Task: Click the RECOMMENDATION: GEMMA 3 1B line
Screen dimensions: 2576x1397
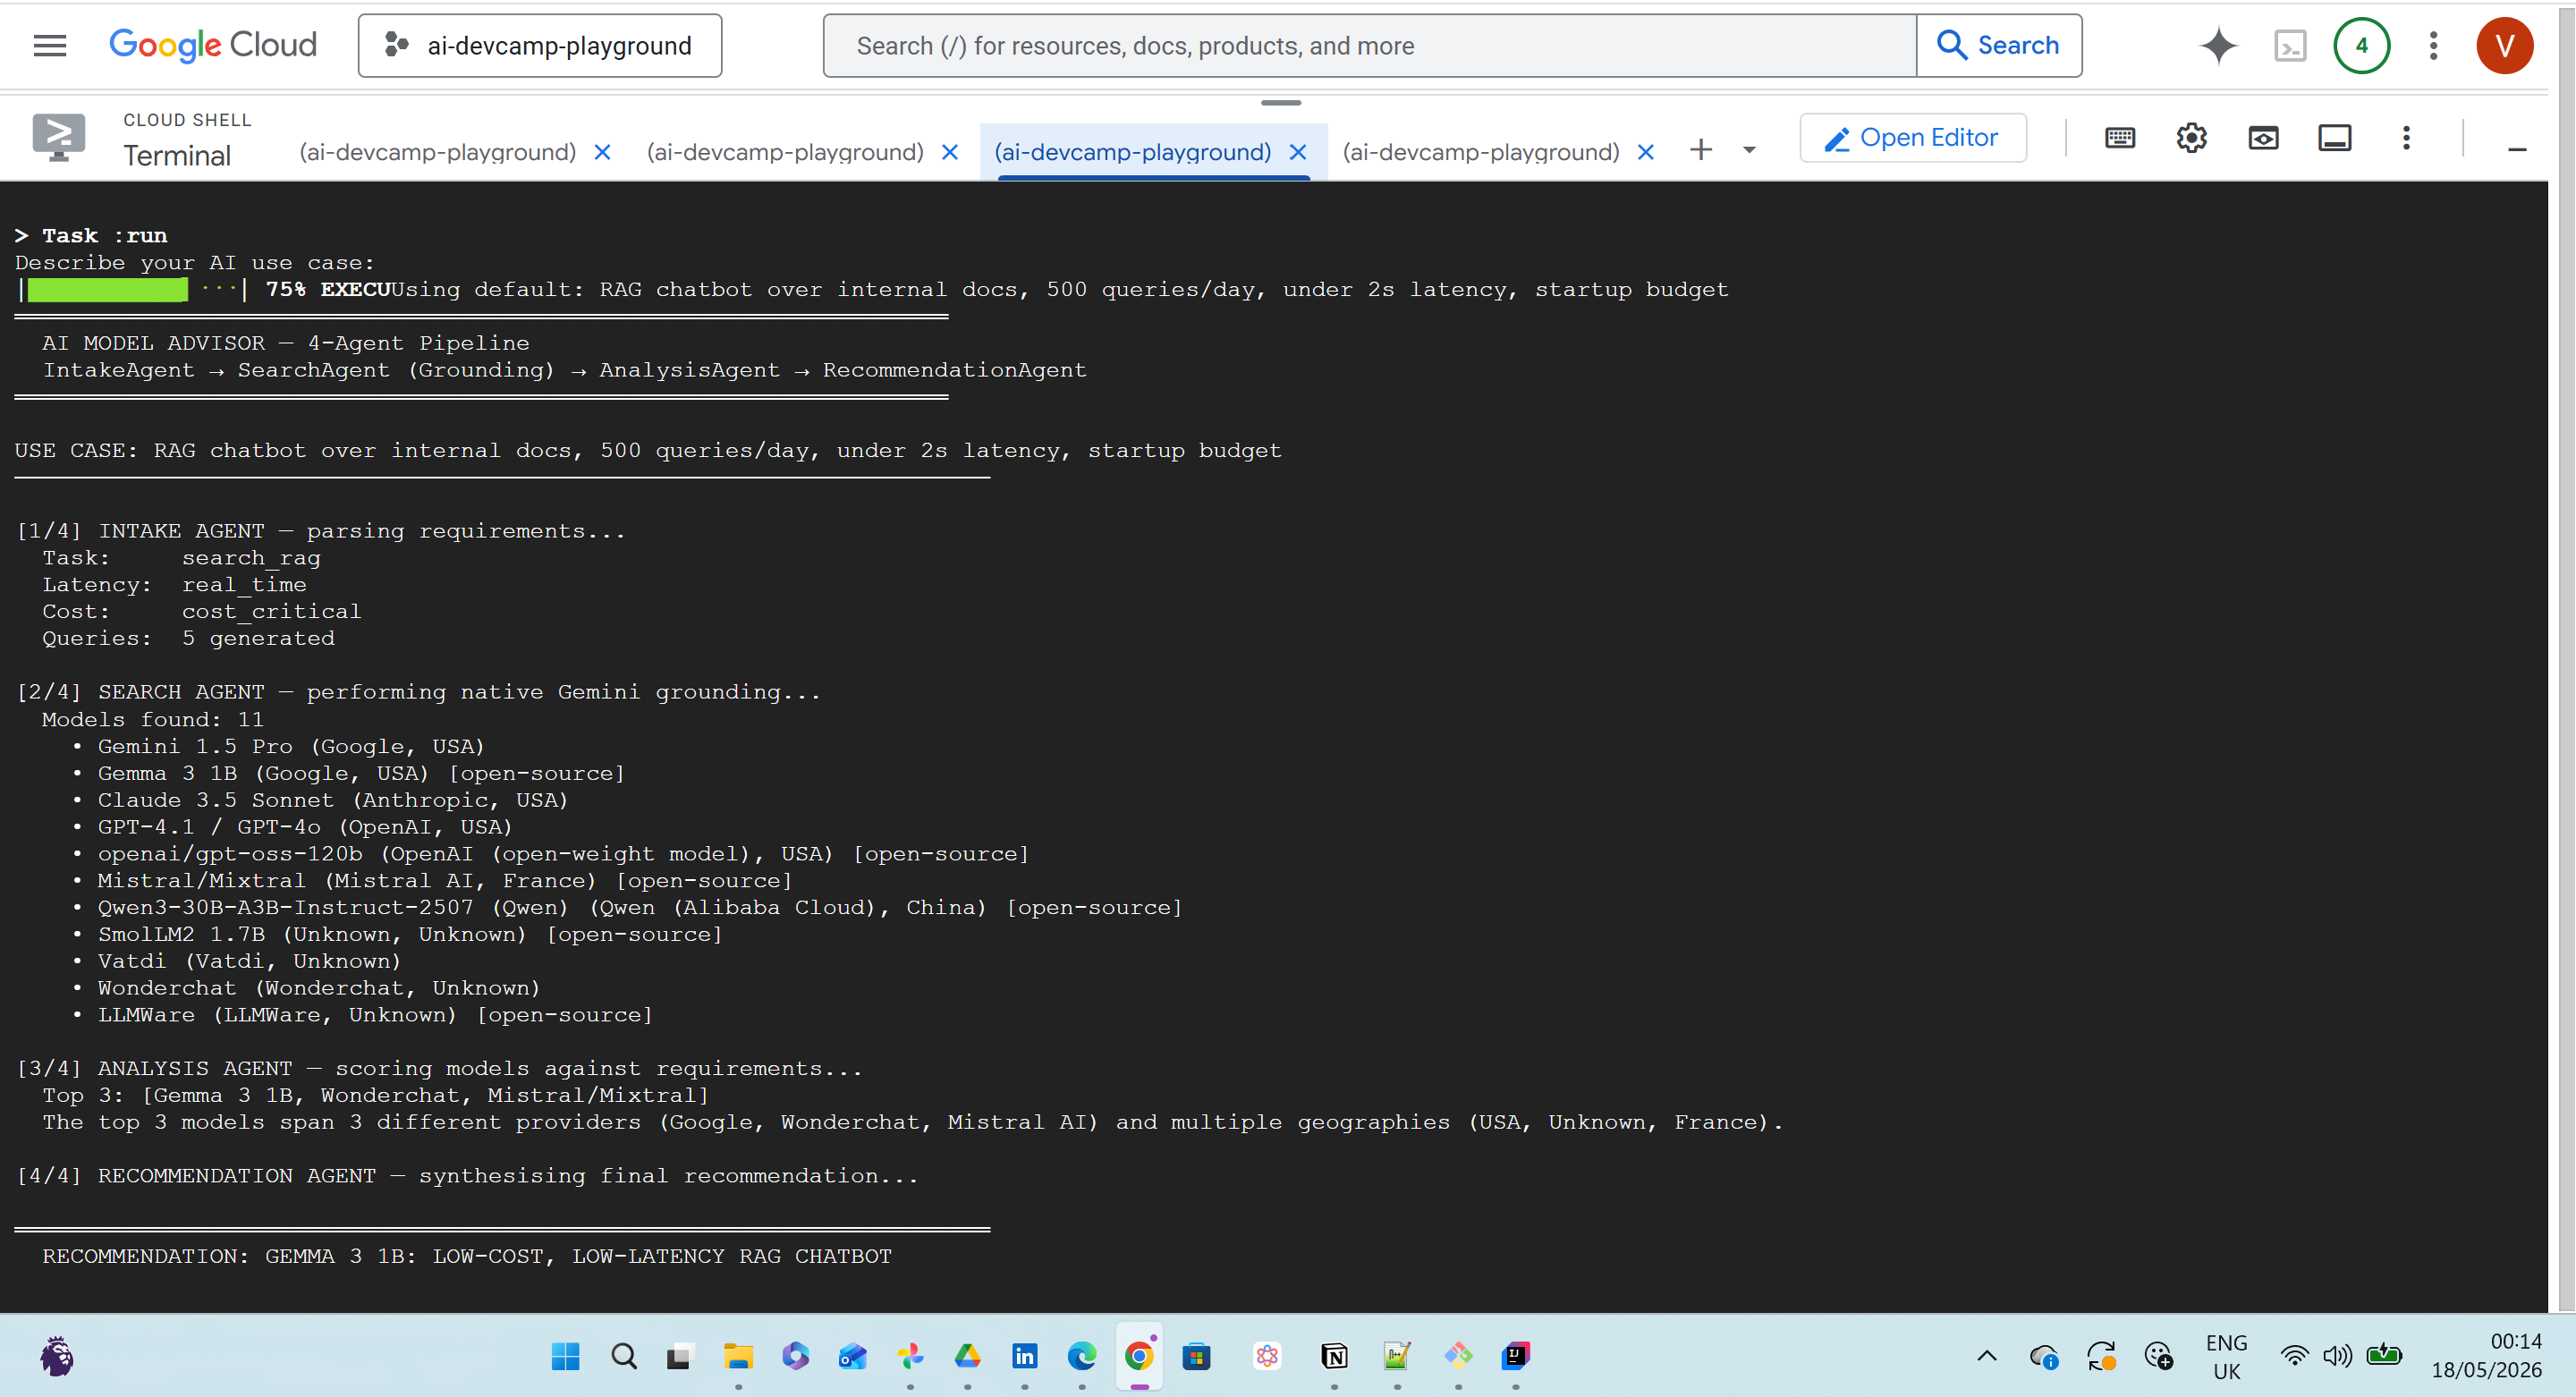Action: [x=467, y=1256]
